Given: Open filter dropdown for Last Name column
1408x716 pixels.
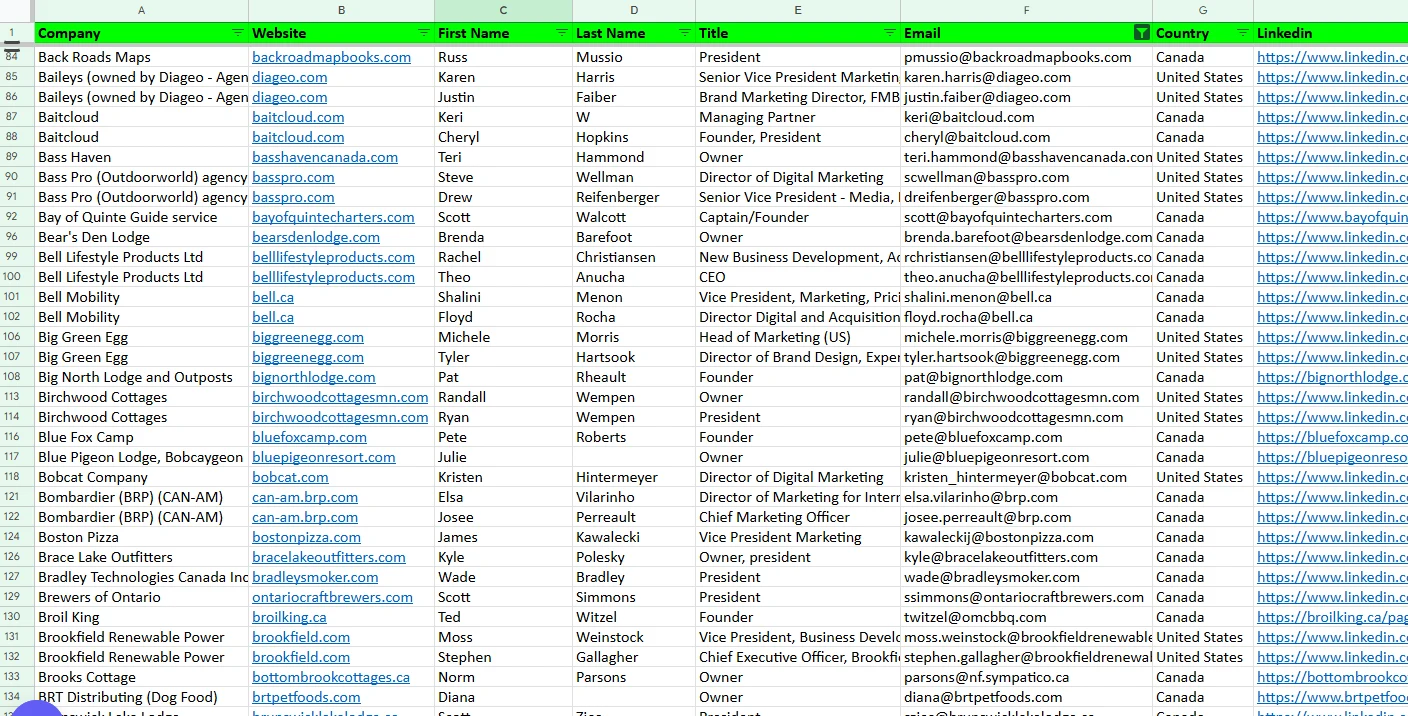Looking at the screenshot, I should point(685,33).
